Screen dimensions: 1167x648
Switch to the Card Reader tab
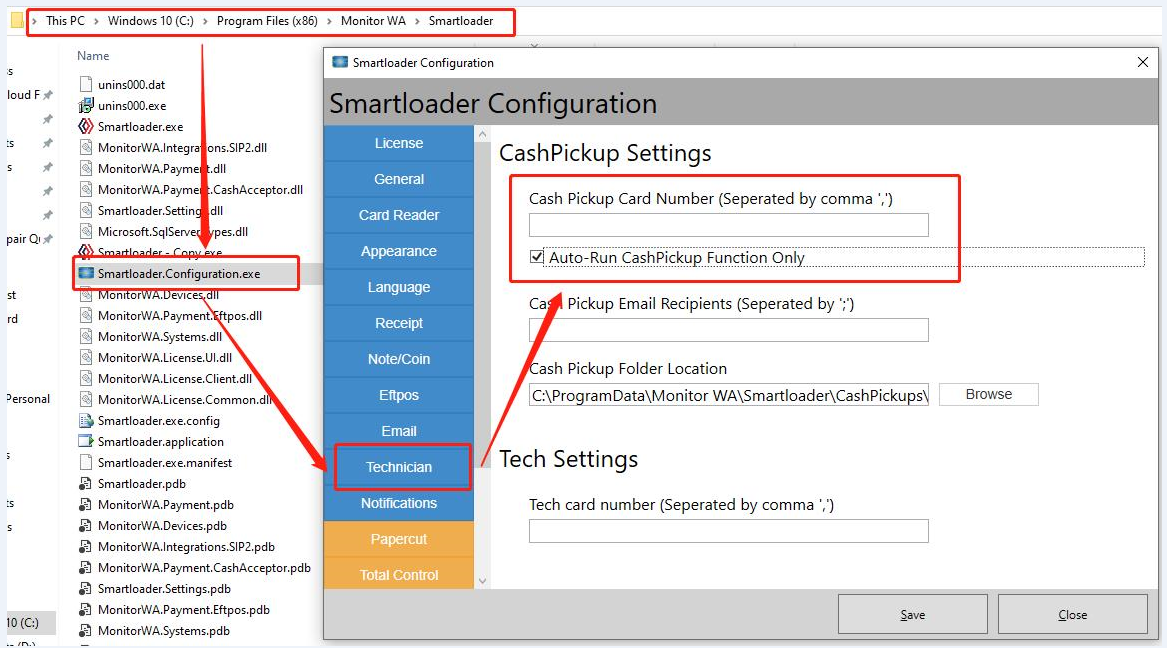coord(399,215)
